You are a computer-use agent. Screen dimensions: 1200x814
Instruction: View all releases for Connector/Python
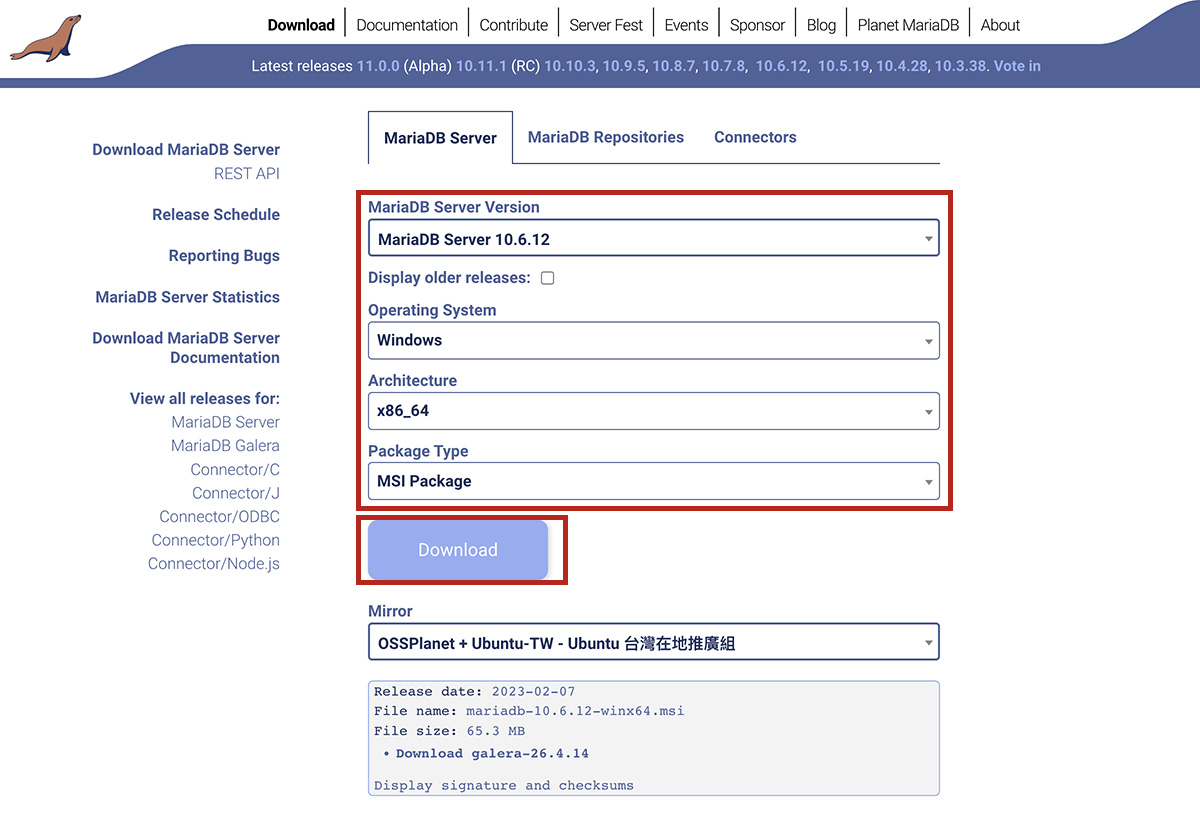tap(216, 539)
